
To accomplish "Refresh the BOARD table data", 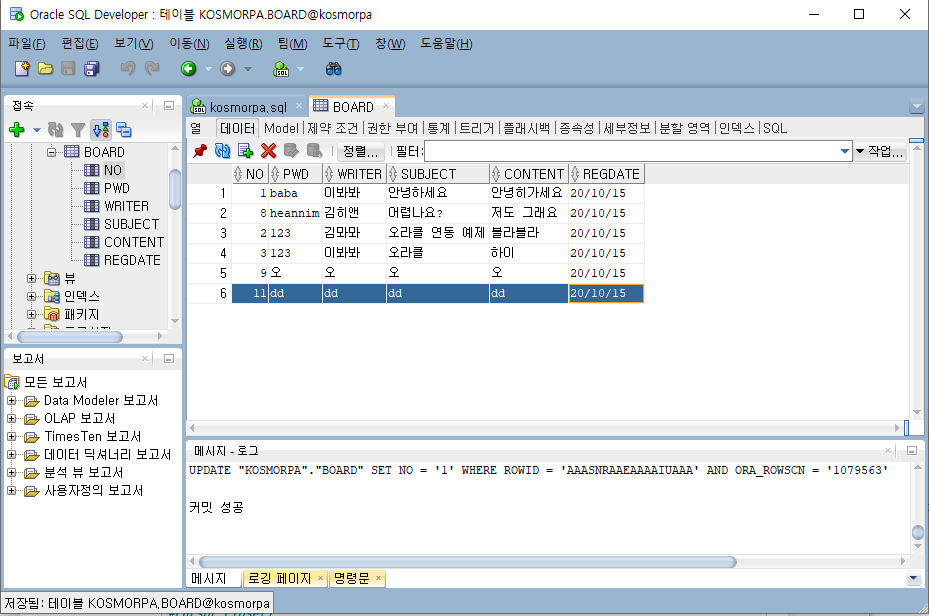I will 223,150.
